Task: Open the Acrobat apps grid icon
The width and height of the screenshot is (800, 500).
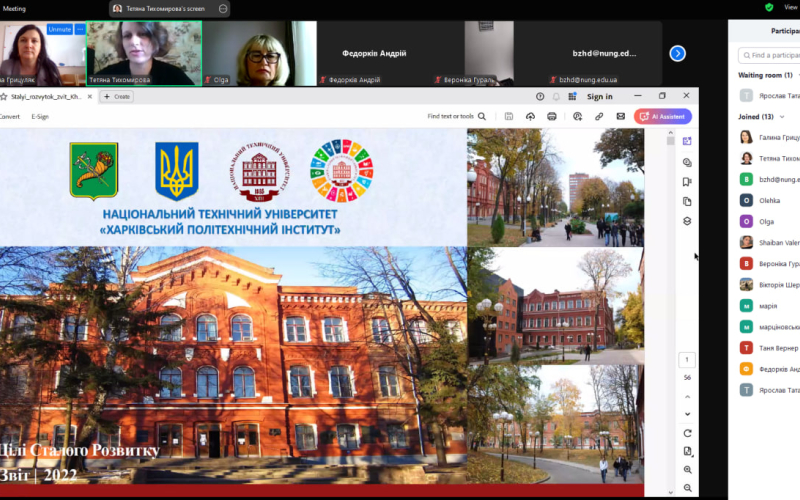Action: (572, 96)
